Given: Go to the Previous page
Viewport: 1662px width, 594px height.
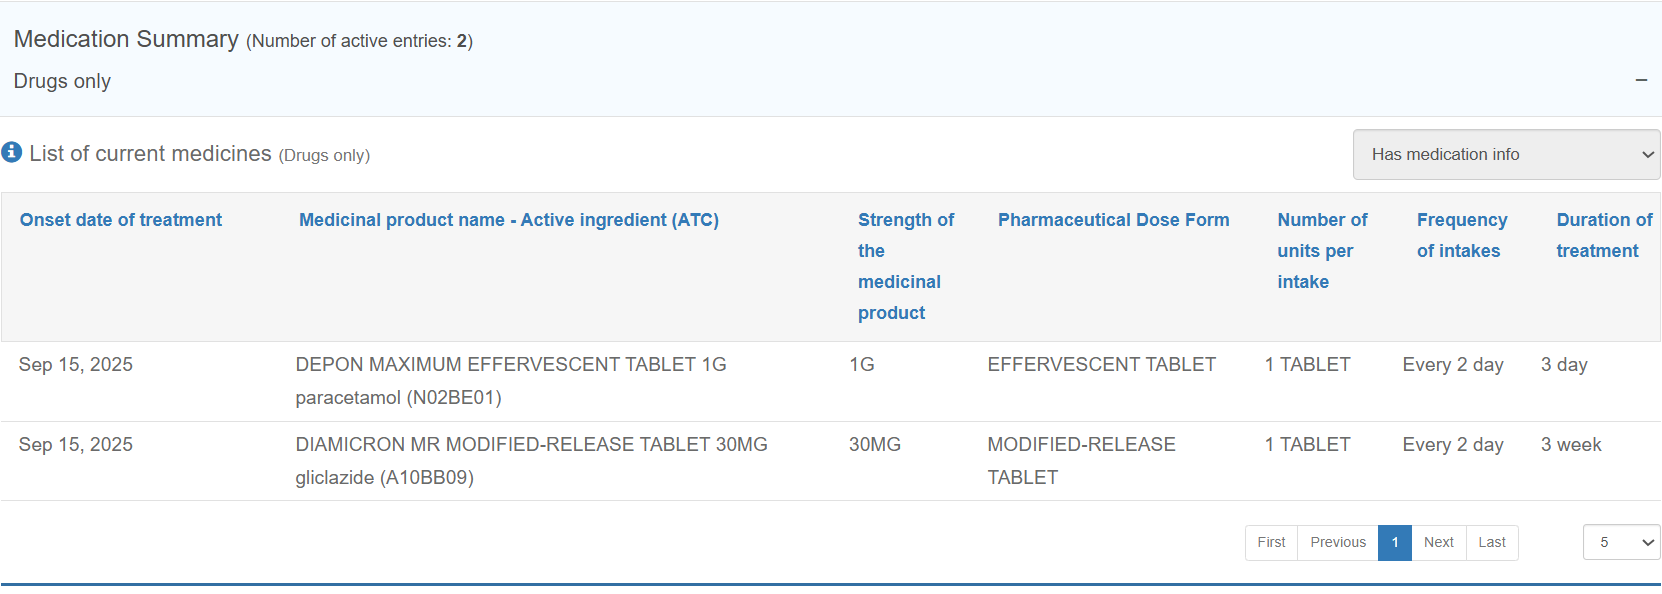Looking at the screenshot, I should click(x=1337, y=542).
